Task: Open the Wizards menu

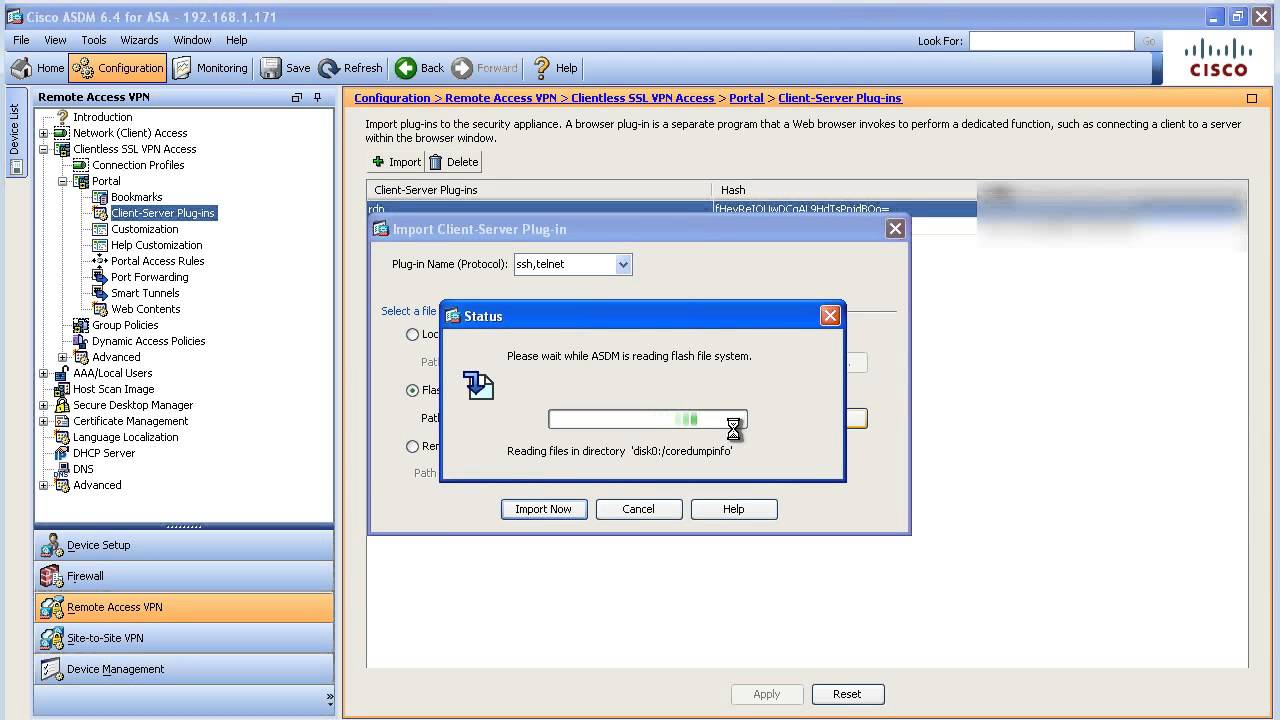Action: coord(139,40)
